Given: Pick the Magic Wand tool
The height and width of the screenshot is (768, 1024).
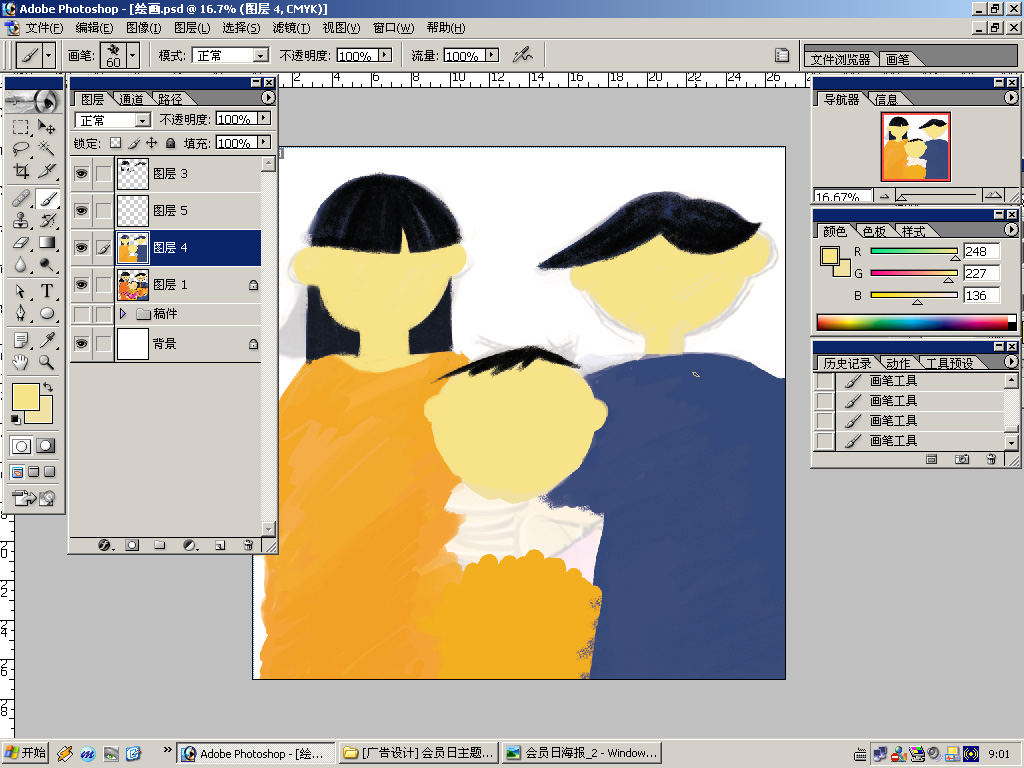Looking at the screenshot, I should [46, 149].
